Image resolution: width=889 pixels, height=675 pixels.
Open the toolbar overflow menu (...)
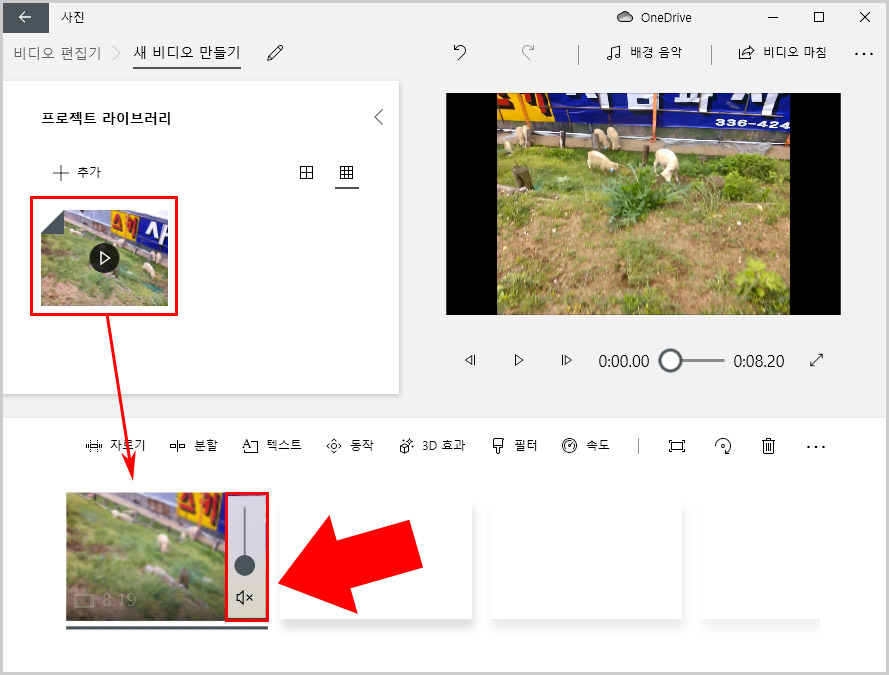click(x=816, y=446)
